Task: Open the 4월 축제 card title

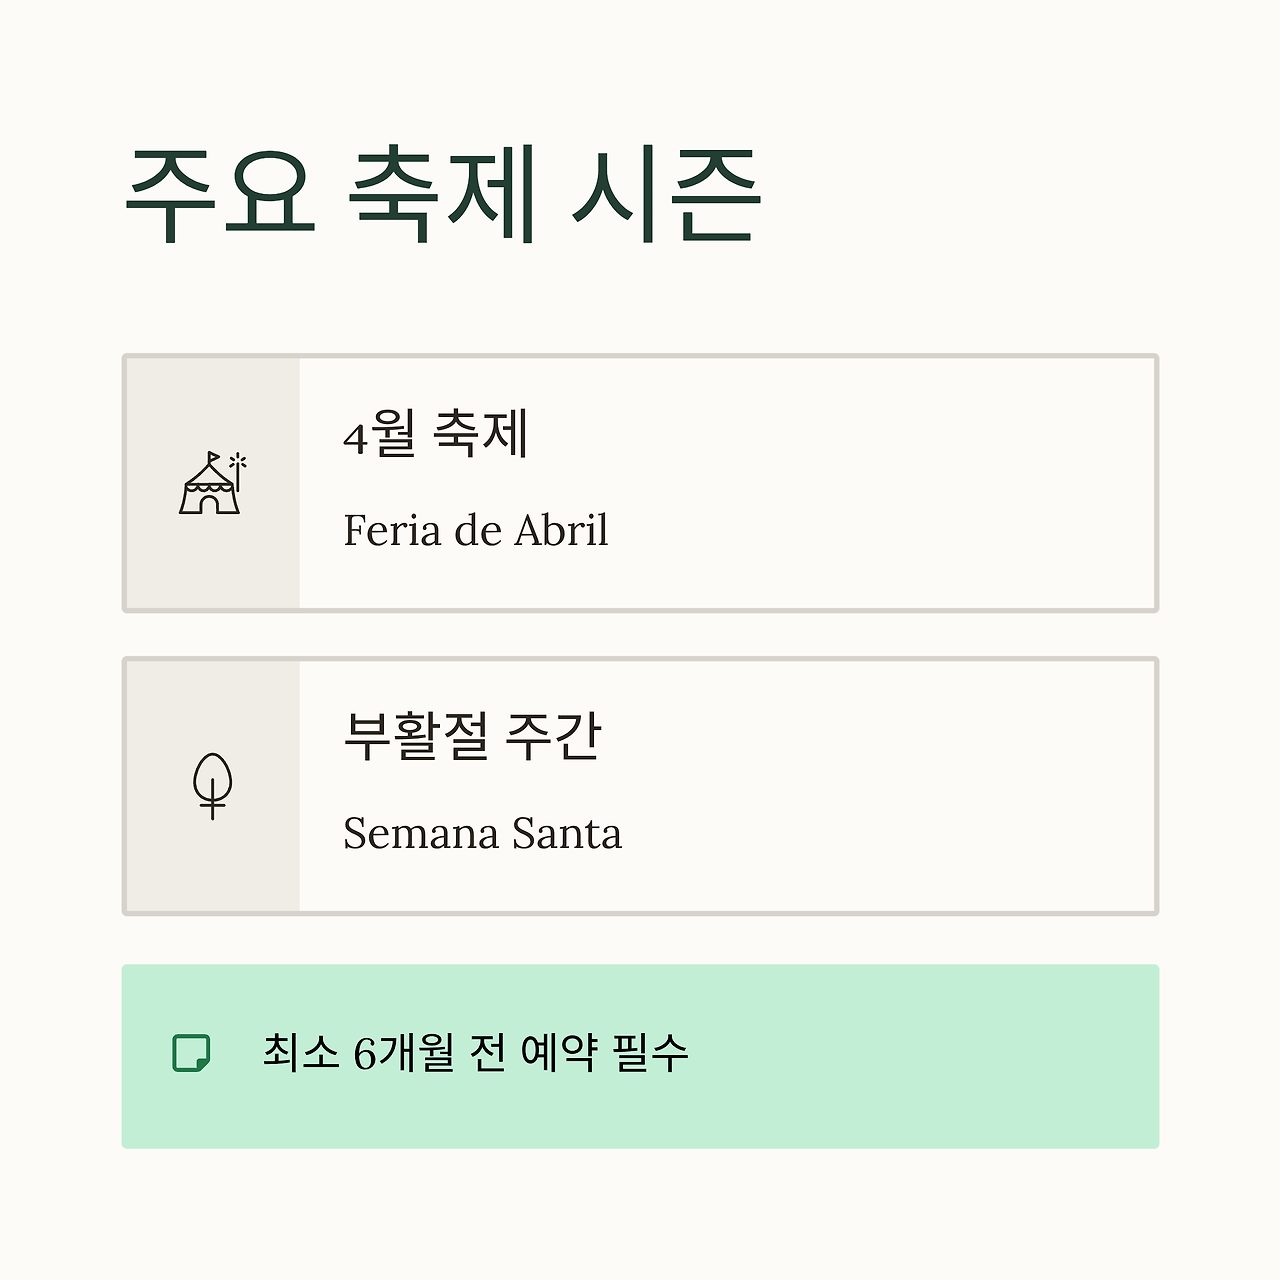Action: click(x=435, y=434)
